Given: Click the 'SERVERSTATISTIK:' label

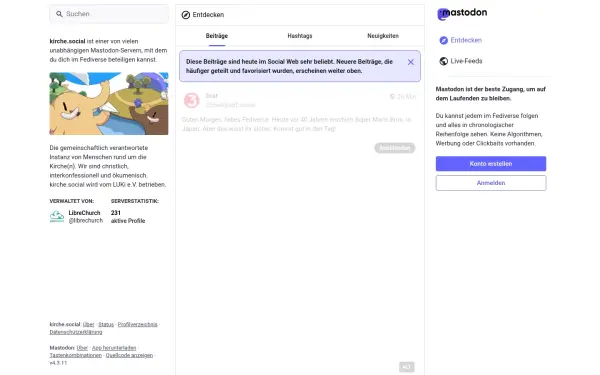Looking at the screenshot, I should 135,201.
